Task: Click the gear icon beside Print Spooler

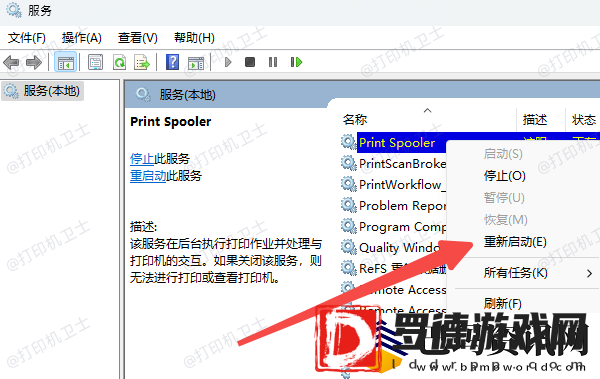Action: point(348,142)
